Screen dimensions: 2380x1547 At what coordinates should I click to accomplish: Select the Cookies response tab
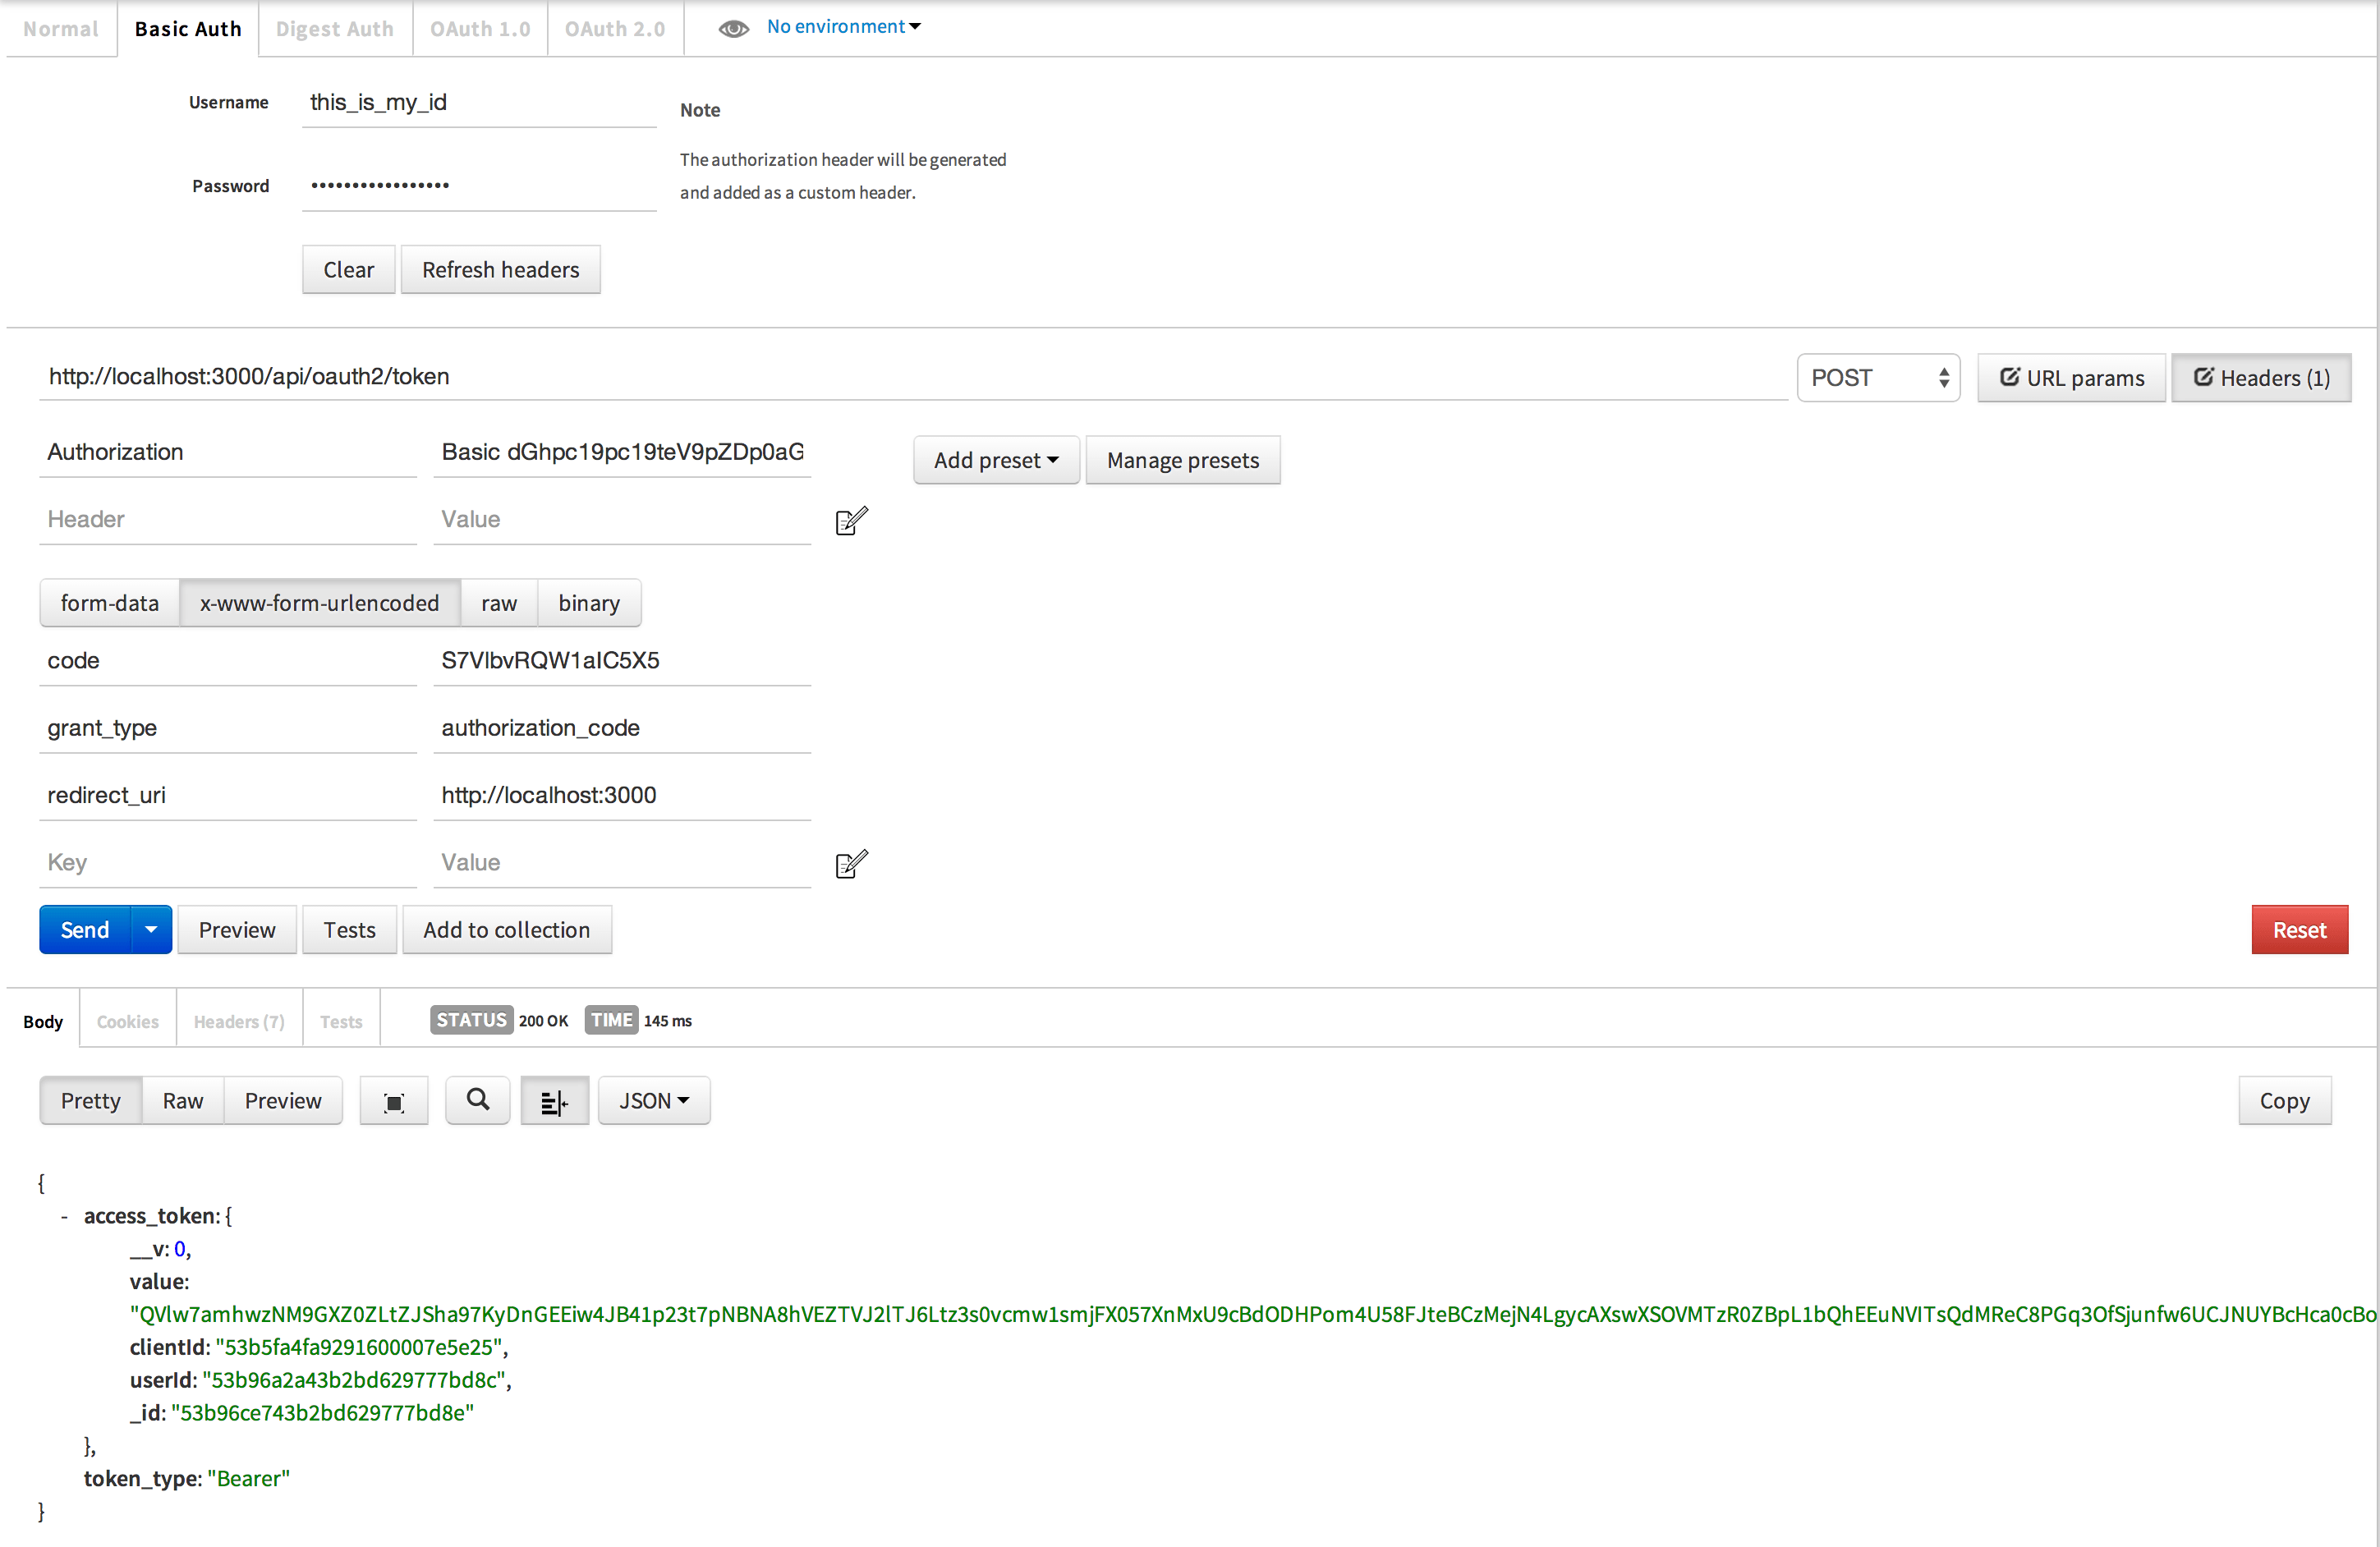[126, 1020]
